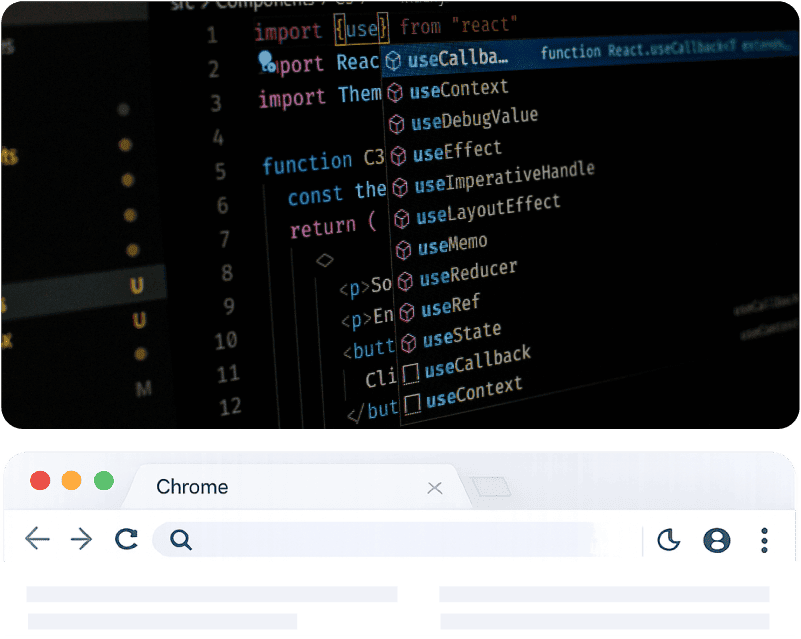
Task: Click the new tab button
Action: tap(490, 487)
